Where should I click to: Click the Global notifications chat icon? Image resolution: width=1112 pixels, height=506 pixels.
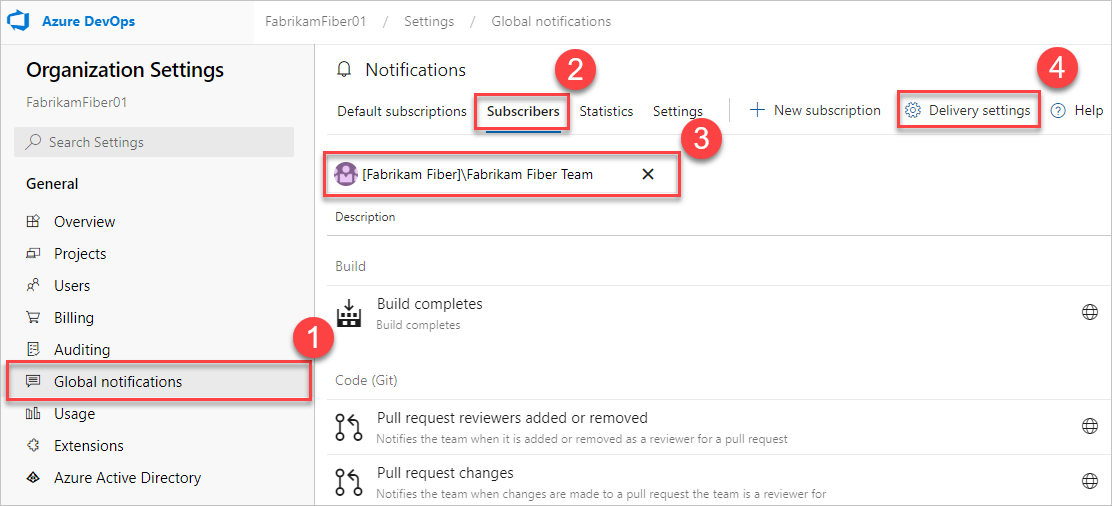click(33, 382)
